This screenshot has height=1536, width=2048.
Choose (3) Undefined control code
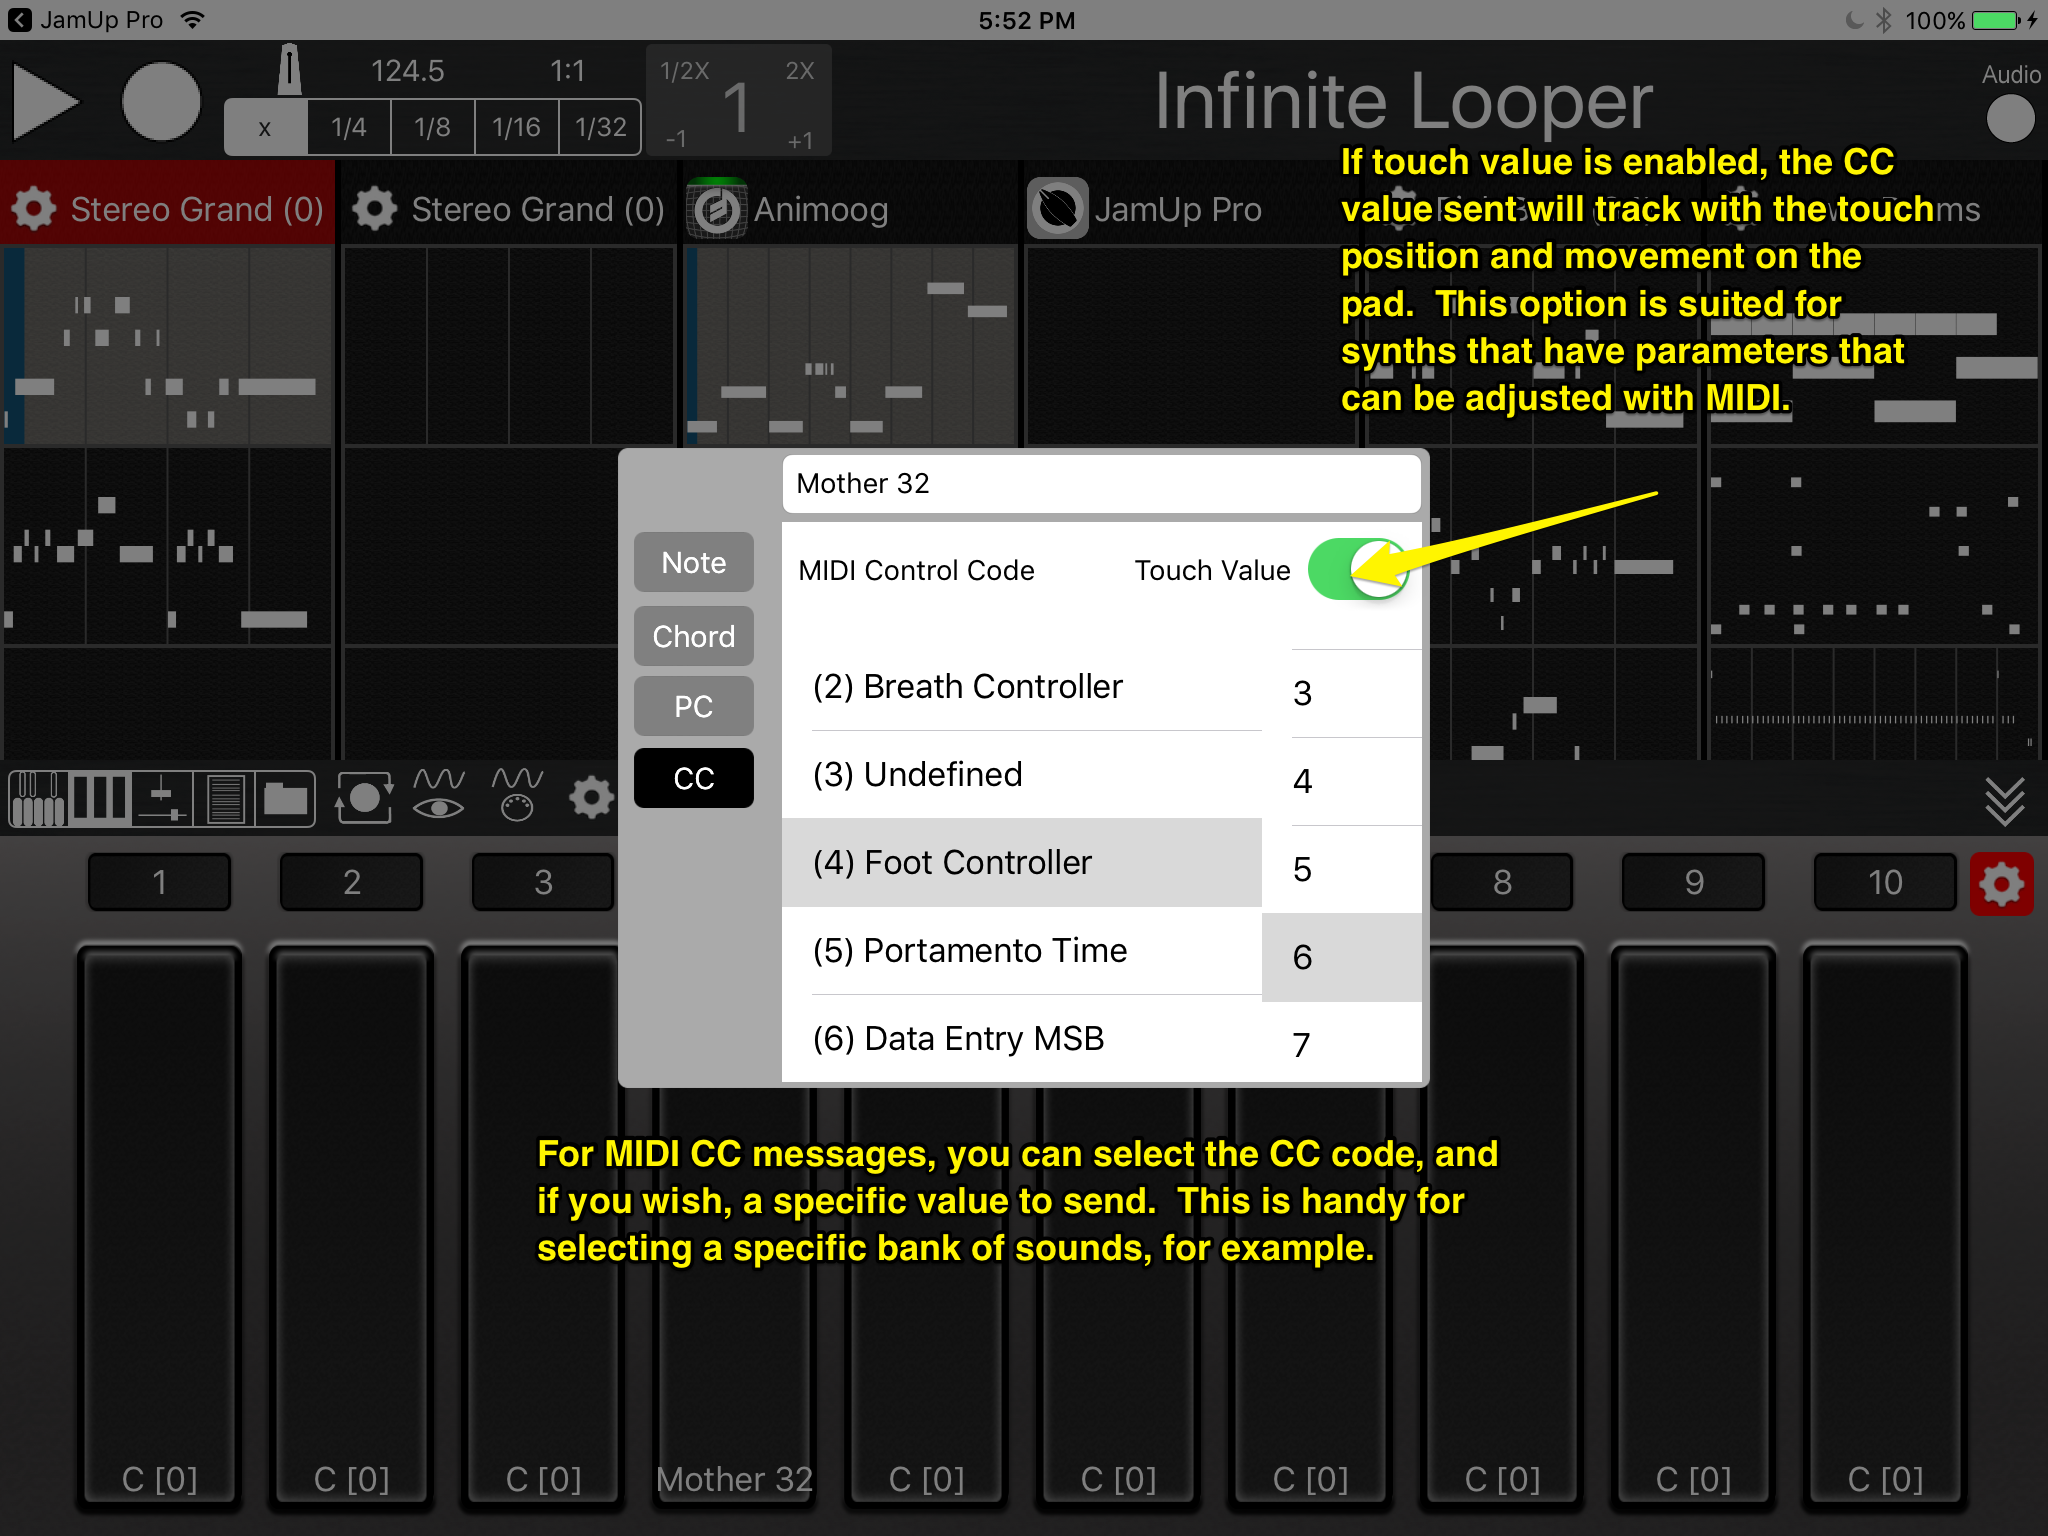(x=1022, y=775)
